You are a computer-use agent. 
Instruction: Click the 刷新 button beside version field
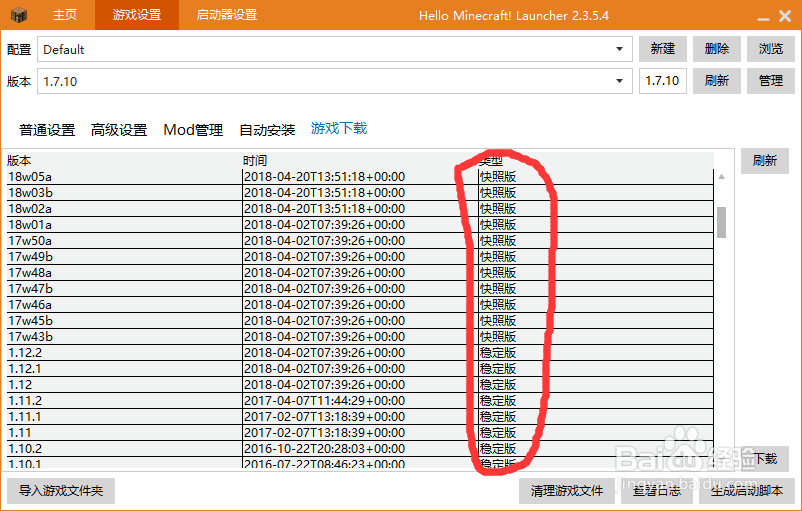point(717,81)
